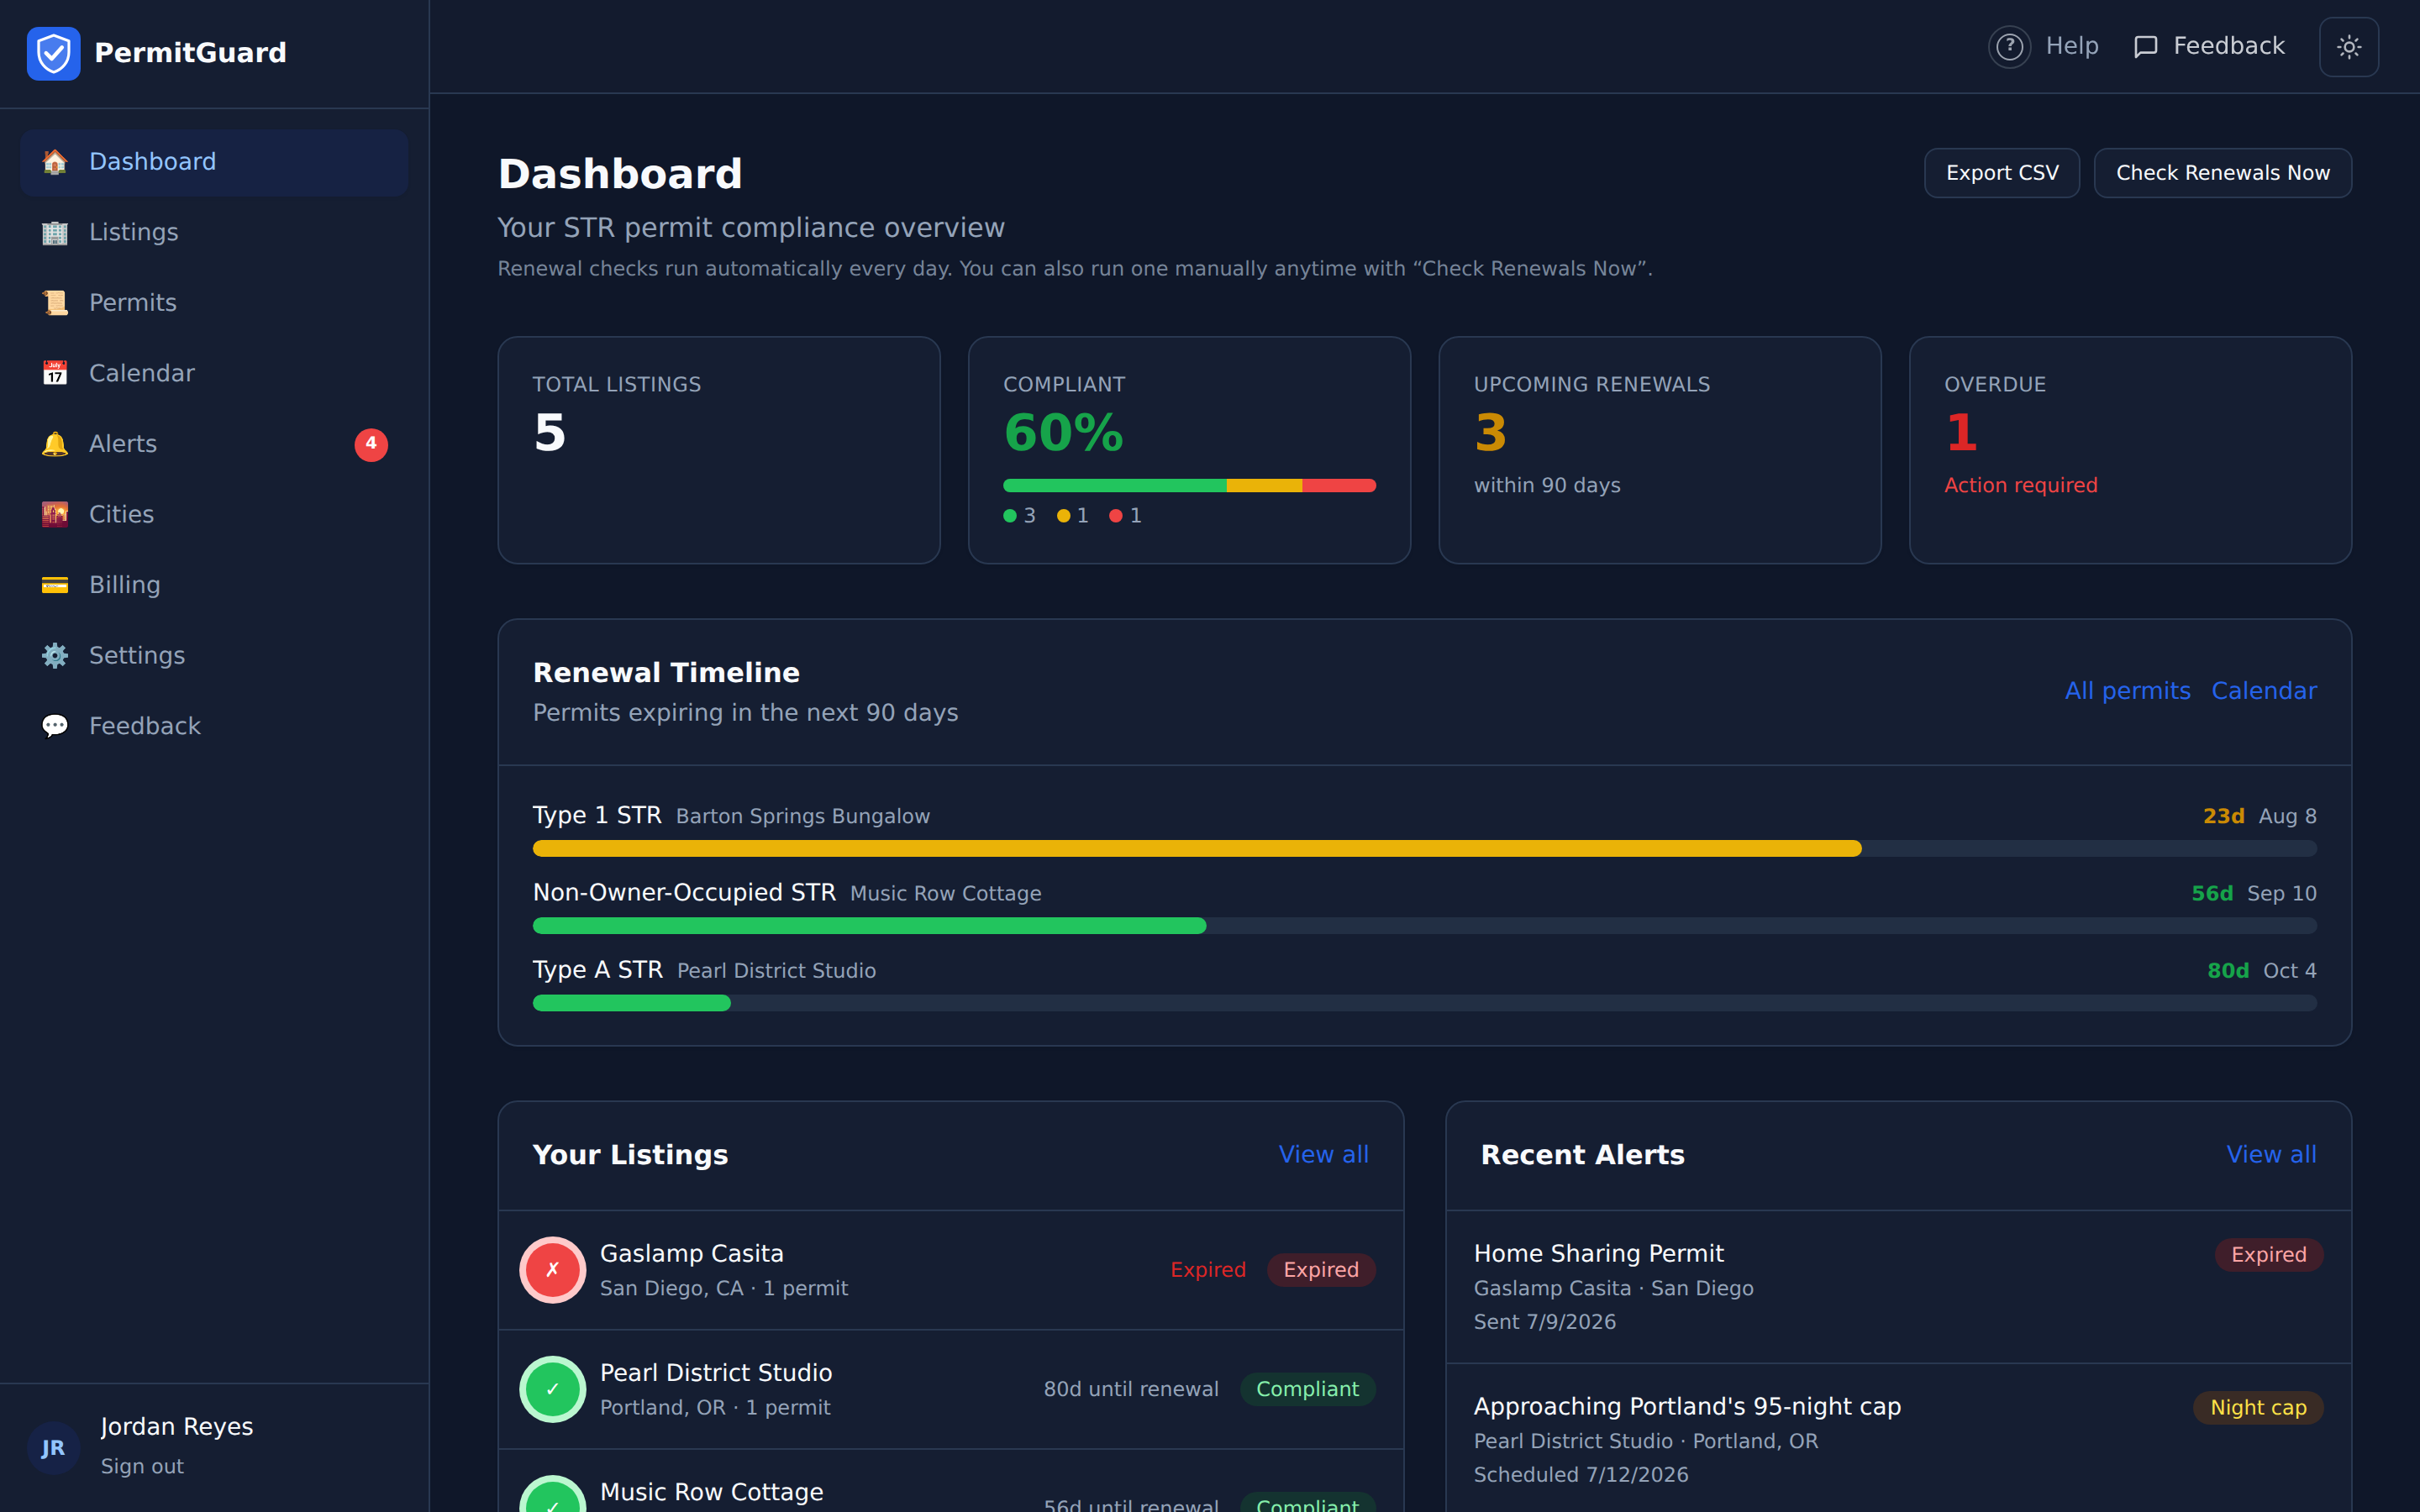
Task: Click Gaslamp Casita red X status icon
Action: coord(552,1270)
